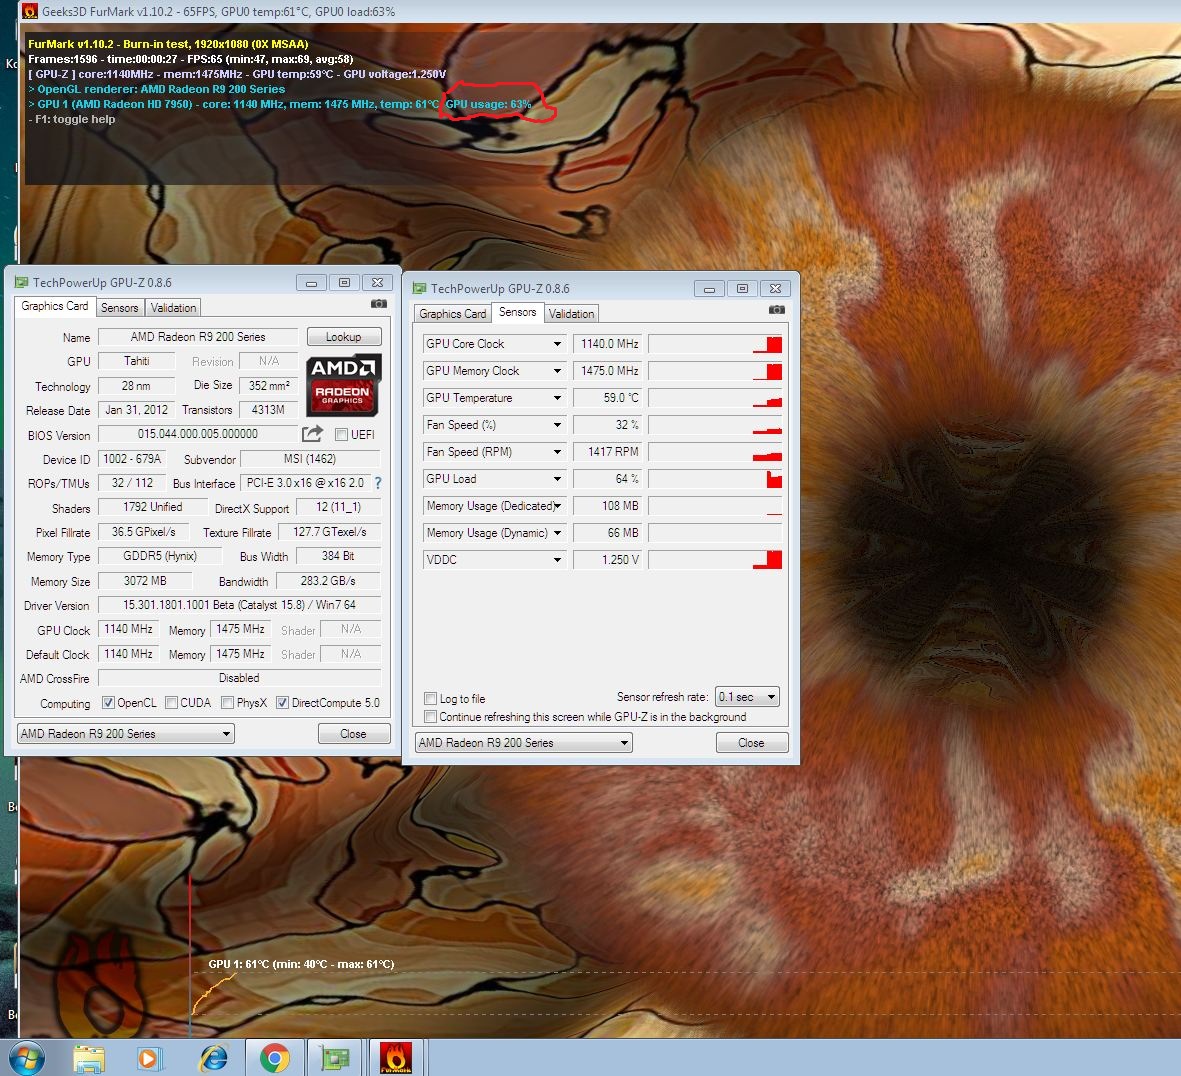Click Close button in left GPU-Z window

(x=354, y=733)
